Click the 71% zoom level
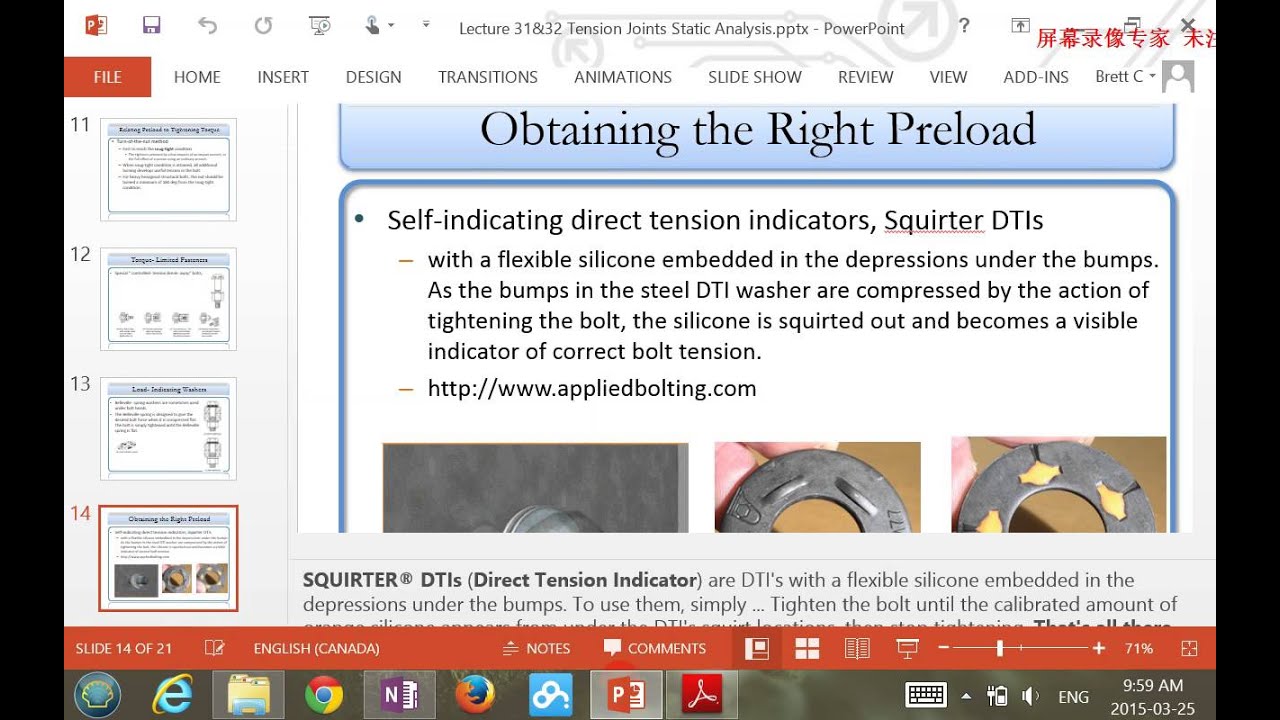The height and width of the screenshot is (720, 1280). click(x=1139, y=649)
